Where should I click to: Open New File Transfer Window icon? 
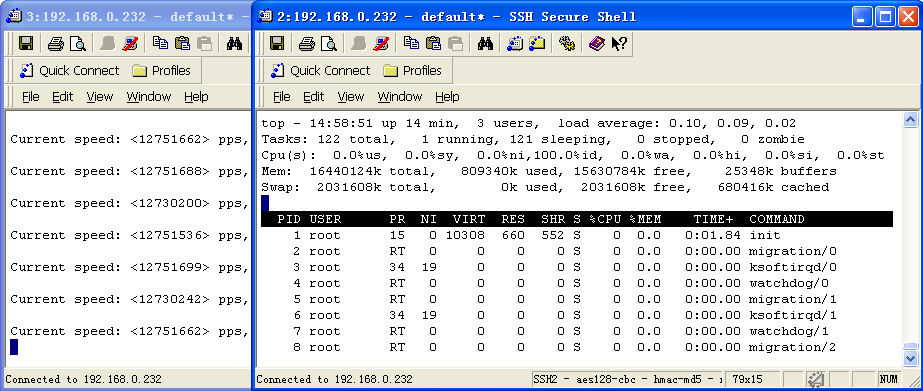537,43
